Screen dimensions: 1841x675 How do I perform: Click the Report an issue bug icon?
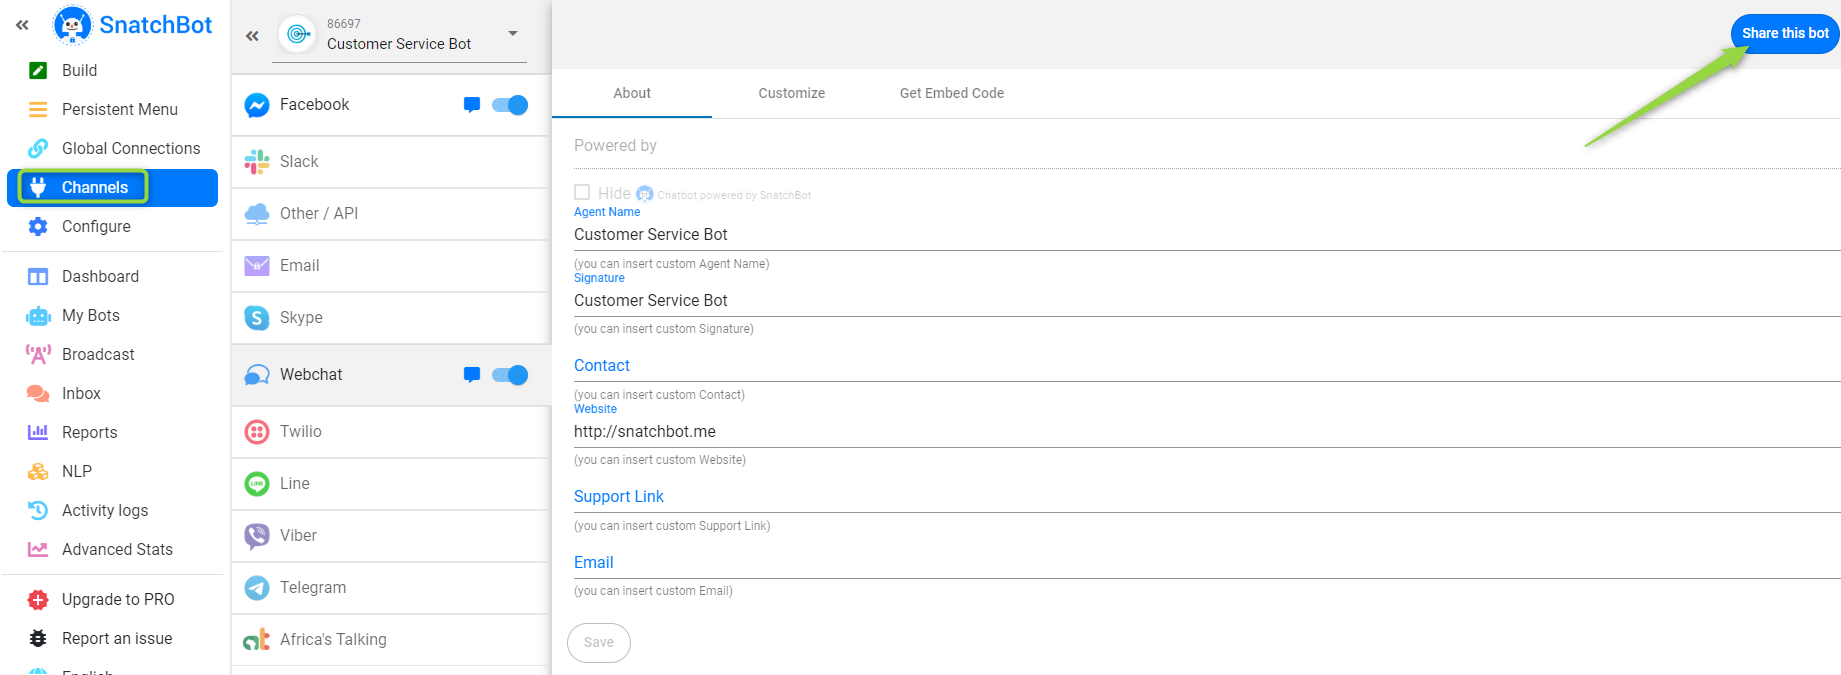point(38,638)
